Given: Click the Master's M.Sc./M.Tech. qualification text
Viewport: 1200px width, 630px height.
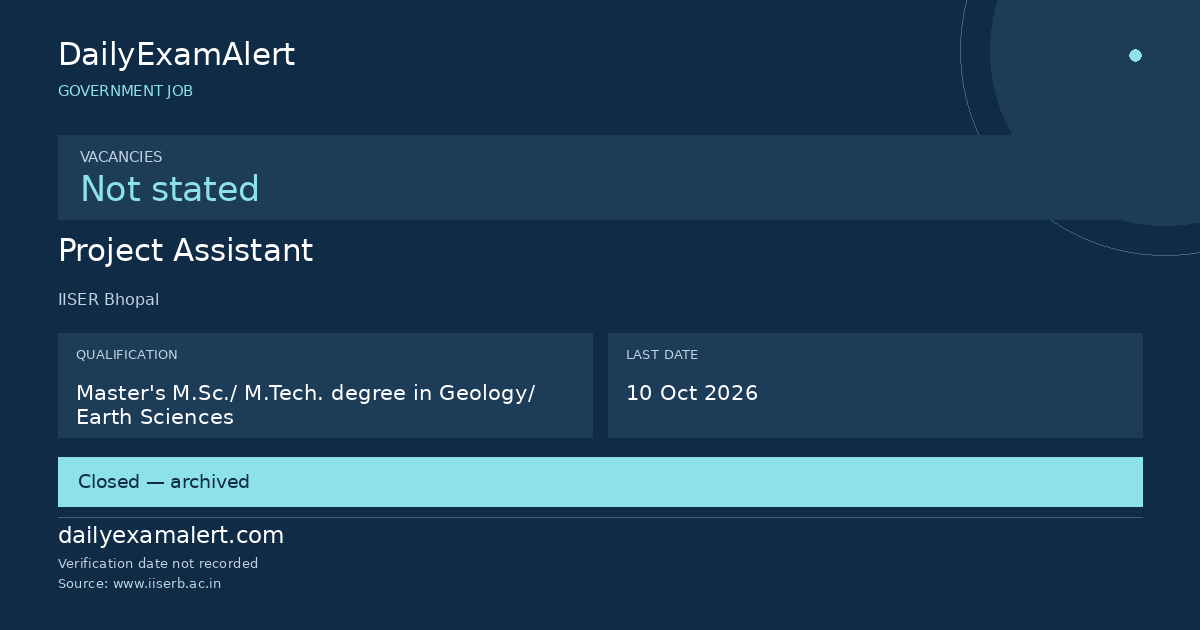Looking at the screenshot, I should point(305,405).
